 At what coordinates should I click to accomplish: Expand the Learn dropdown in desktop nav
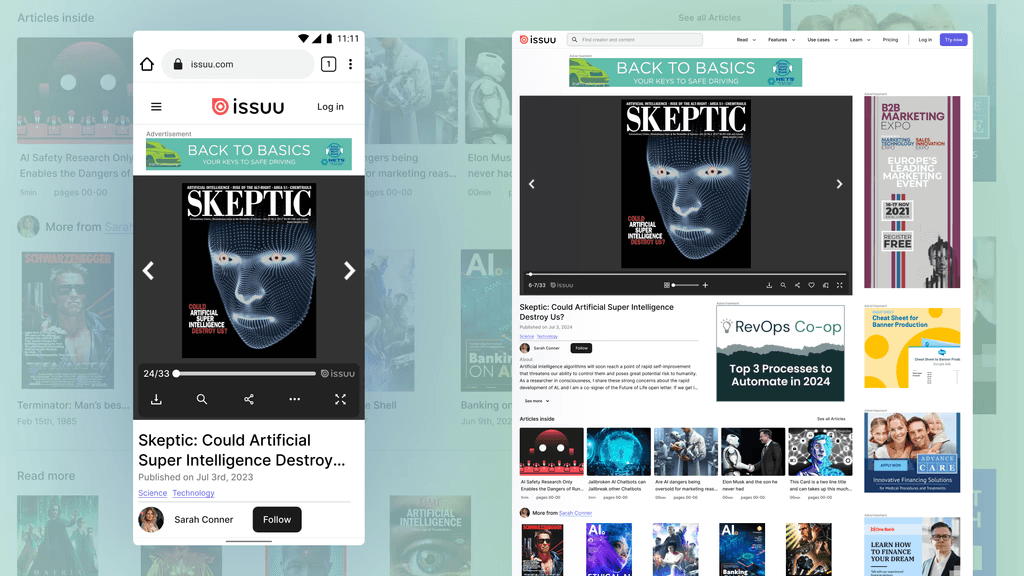[859, 40]
